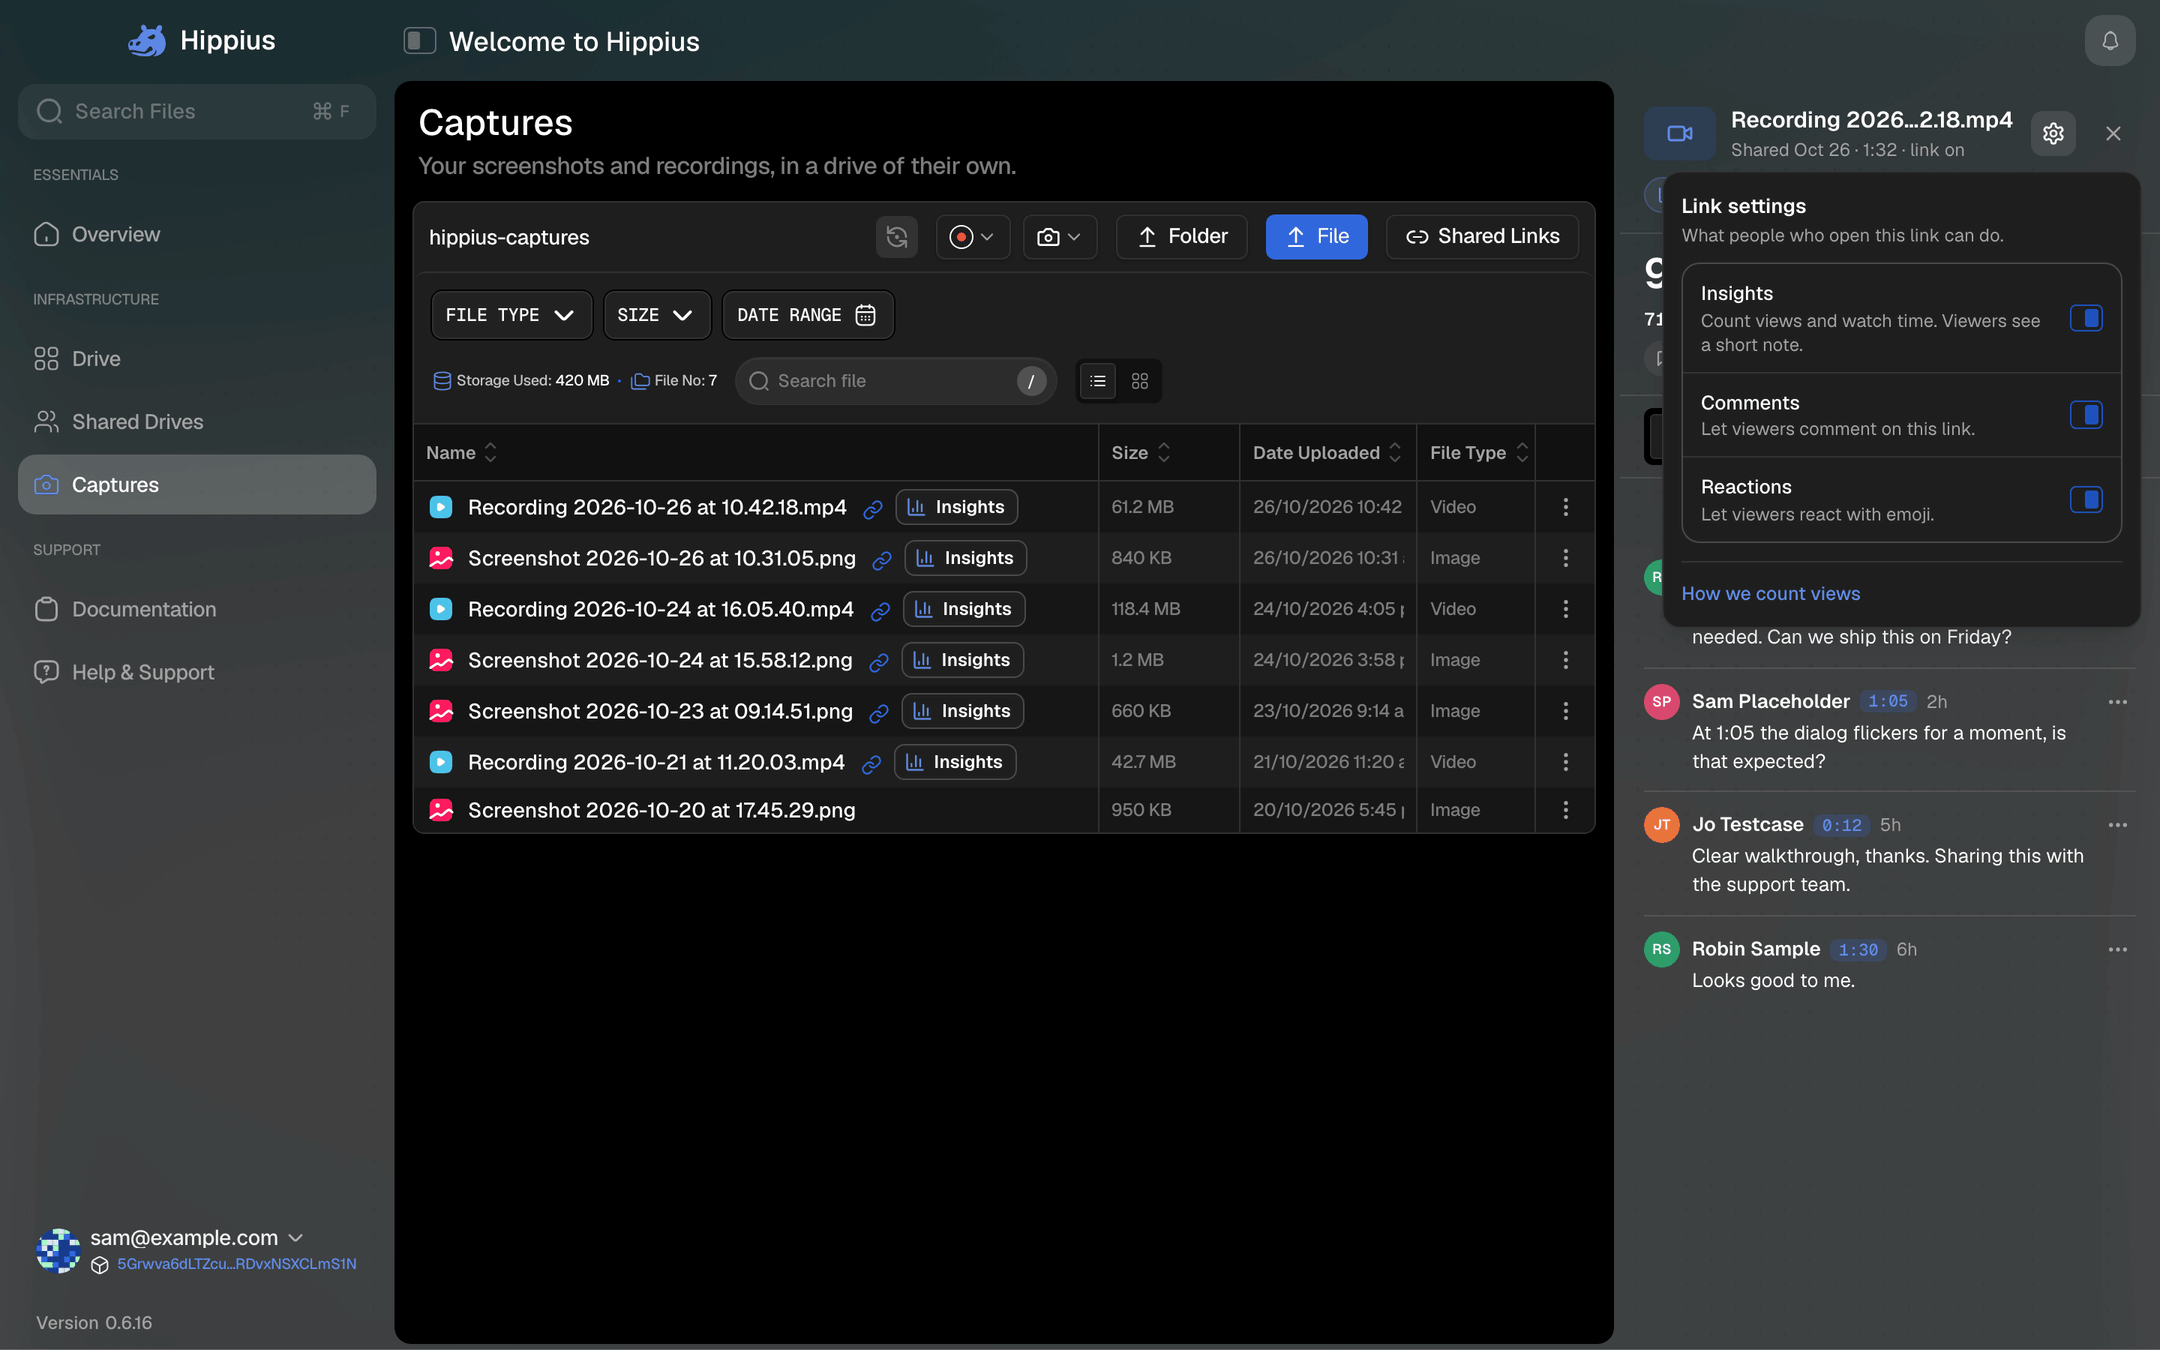Sort table by Date Uploaded column
Screen dimensions: 2160x1350
tap(1326, 453)
